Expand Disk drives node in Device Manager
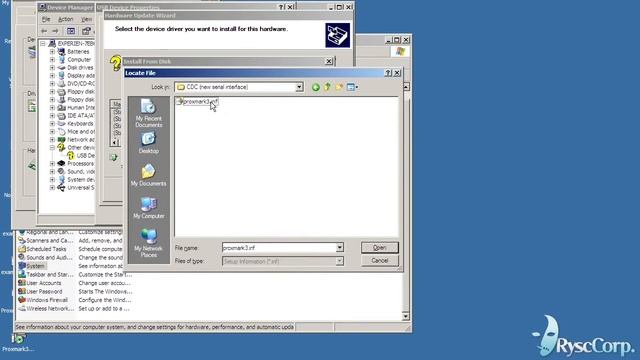Screen dimensions: 640x360 52,67
